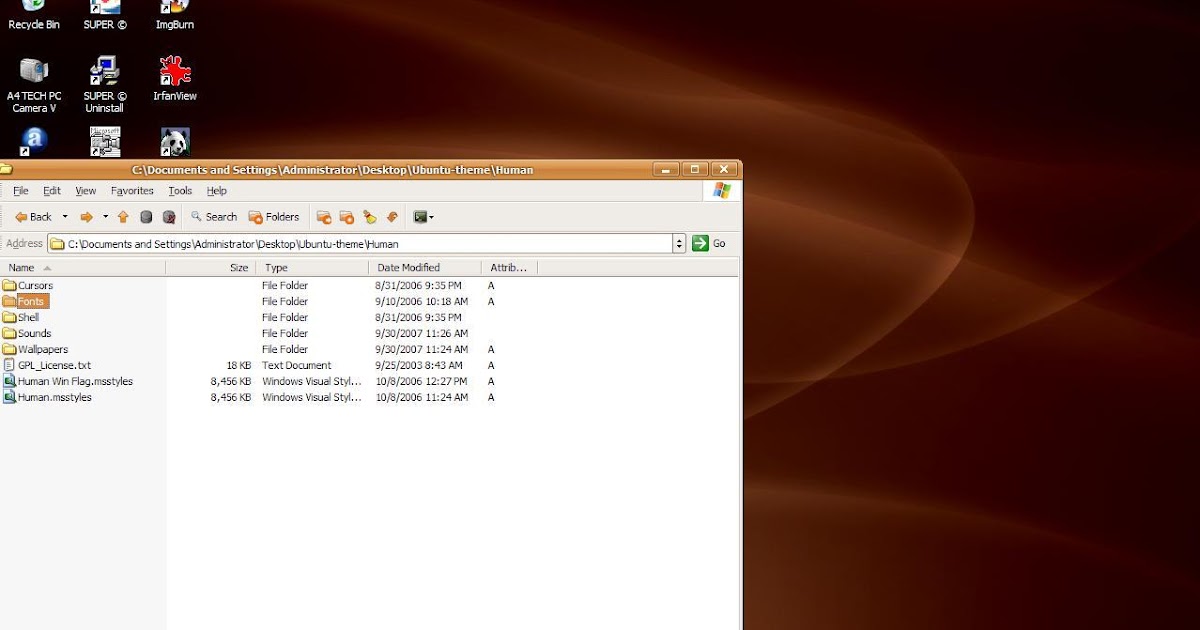Viewport: 1200px width, 630px height.
Task: Expand the Address bar dropdown
Action: [679, 243]
